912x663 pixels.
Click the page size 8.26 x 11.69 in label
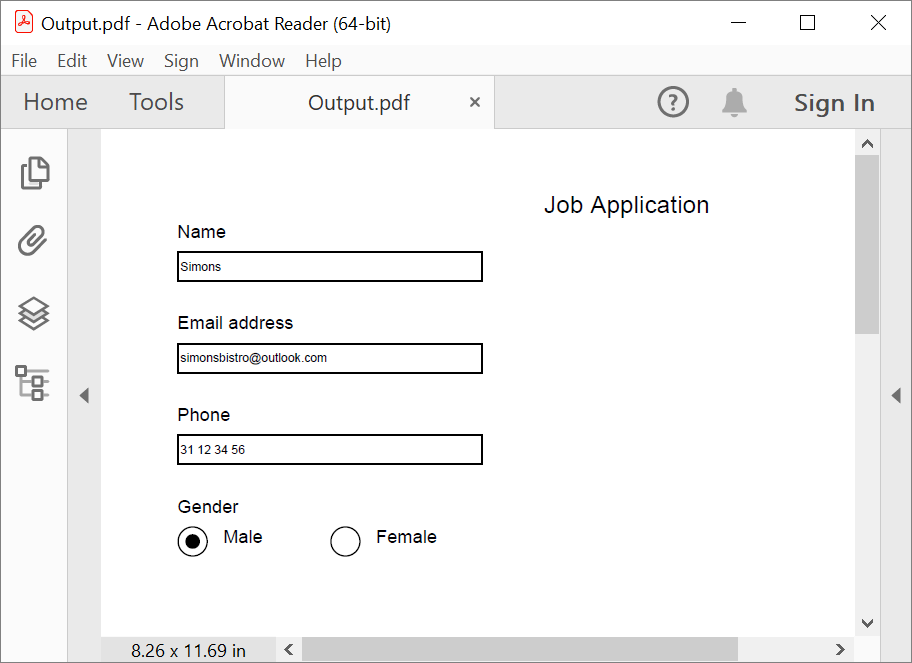(x=188, y=650)
